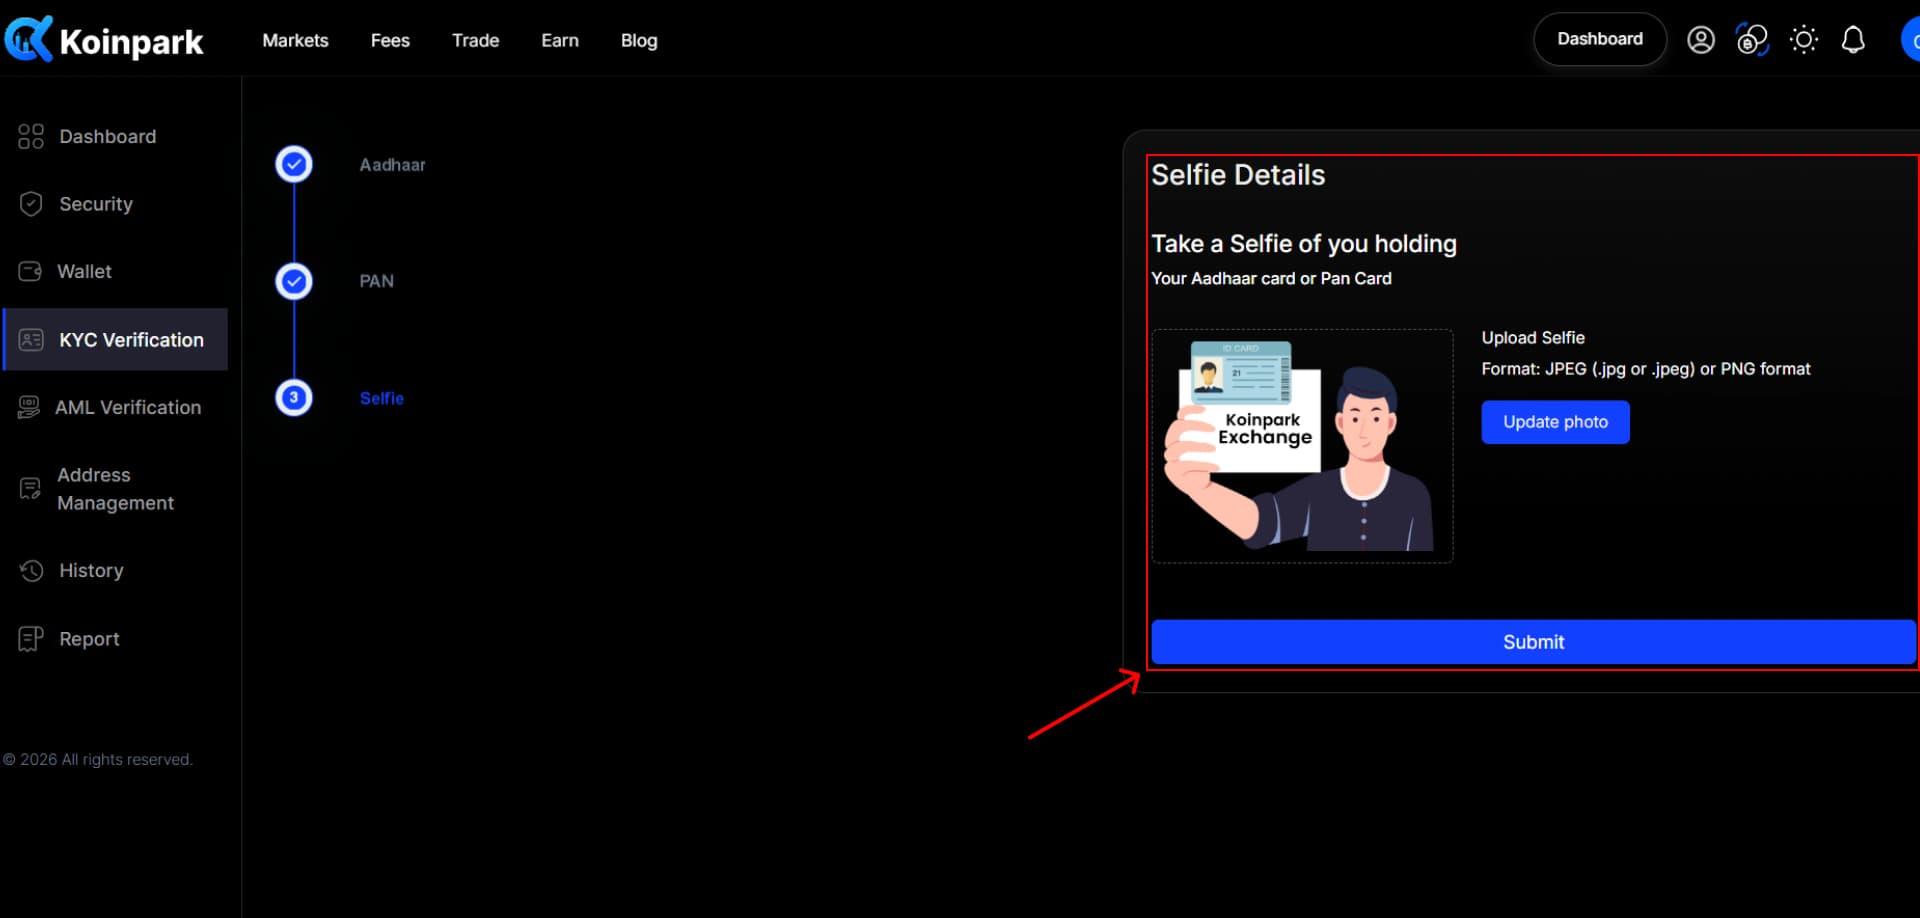
Task: Go to Security settings in sidebar
Action: pyautogui.click(x=96, y=204)
